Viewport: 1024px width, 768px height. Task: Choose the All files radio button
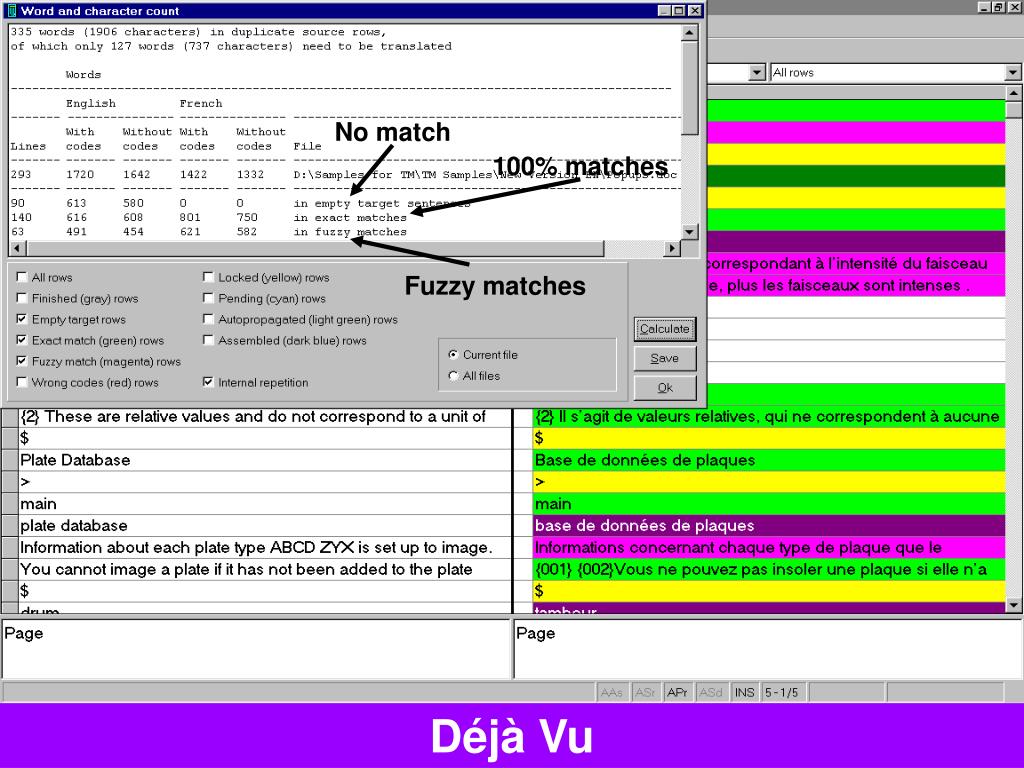(x=453, y=376)
